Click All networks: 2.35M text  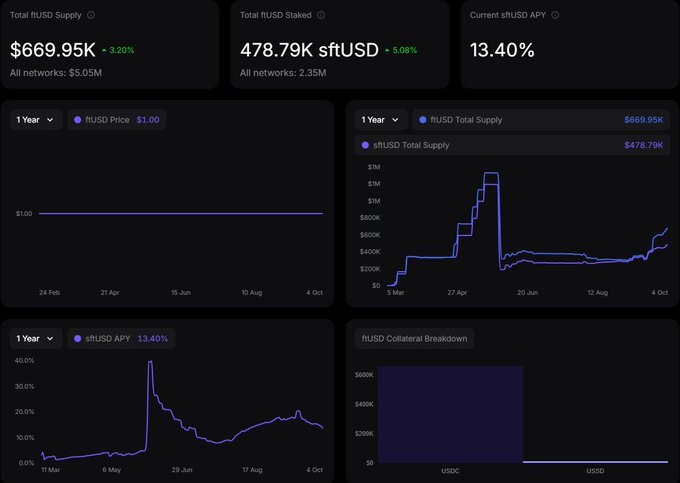click(x=283, y=73)
